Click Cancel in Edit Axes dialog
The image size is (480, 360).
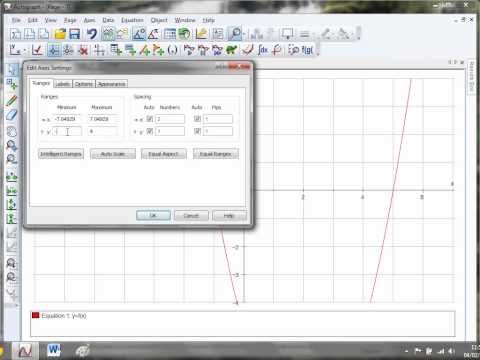click(x=191, y=215)
